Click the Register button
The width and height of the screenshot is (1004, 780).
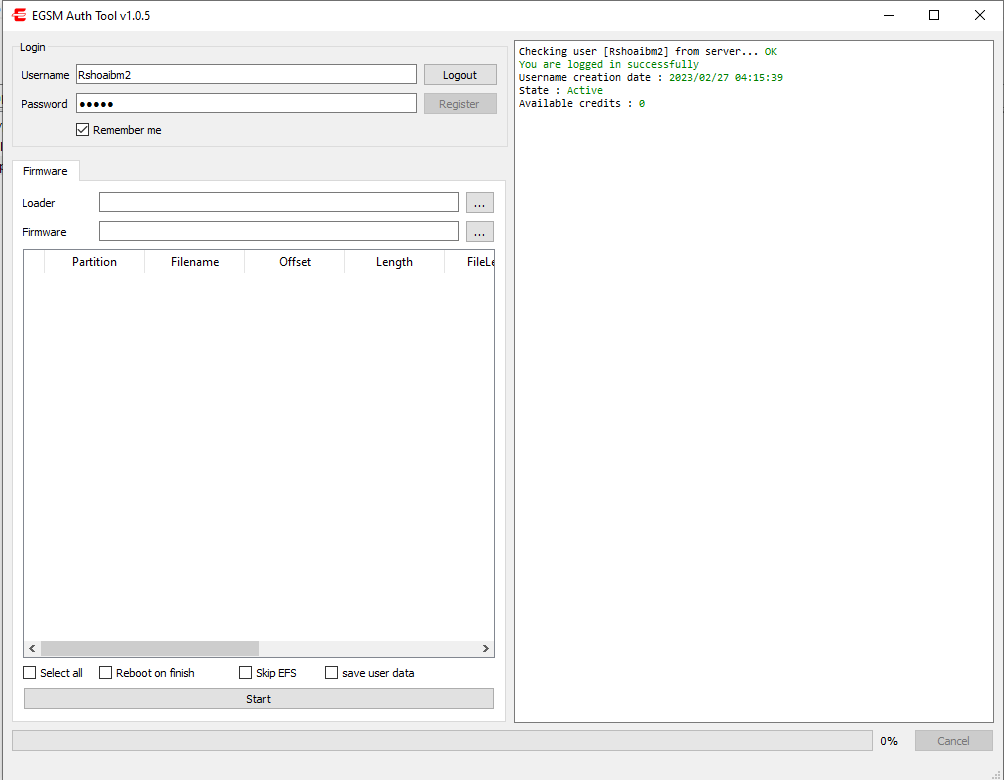[x=459, y=103]
